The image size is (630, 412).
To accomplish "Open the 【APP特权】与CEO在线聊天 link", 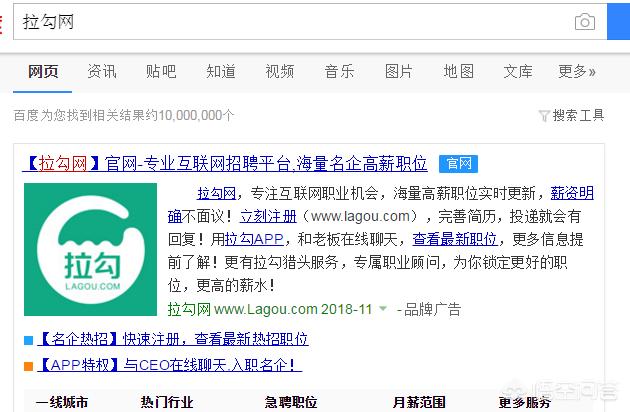I will tap(170, 365).
